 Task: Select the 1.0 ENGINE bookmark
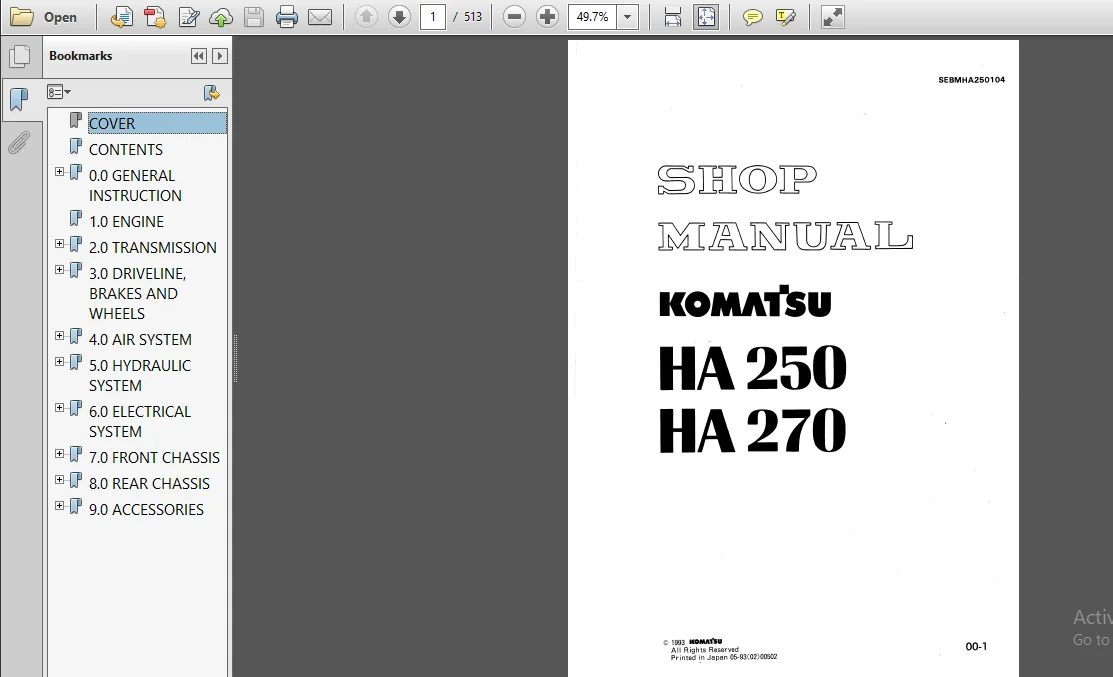[x=126, y=221]
